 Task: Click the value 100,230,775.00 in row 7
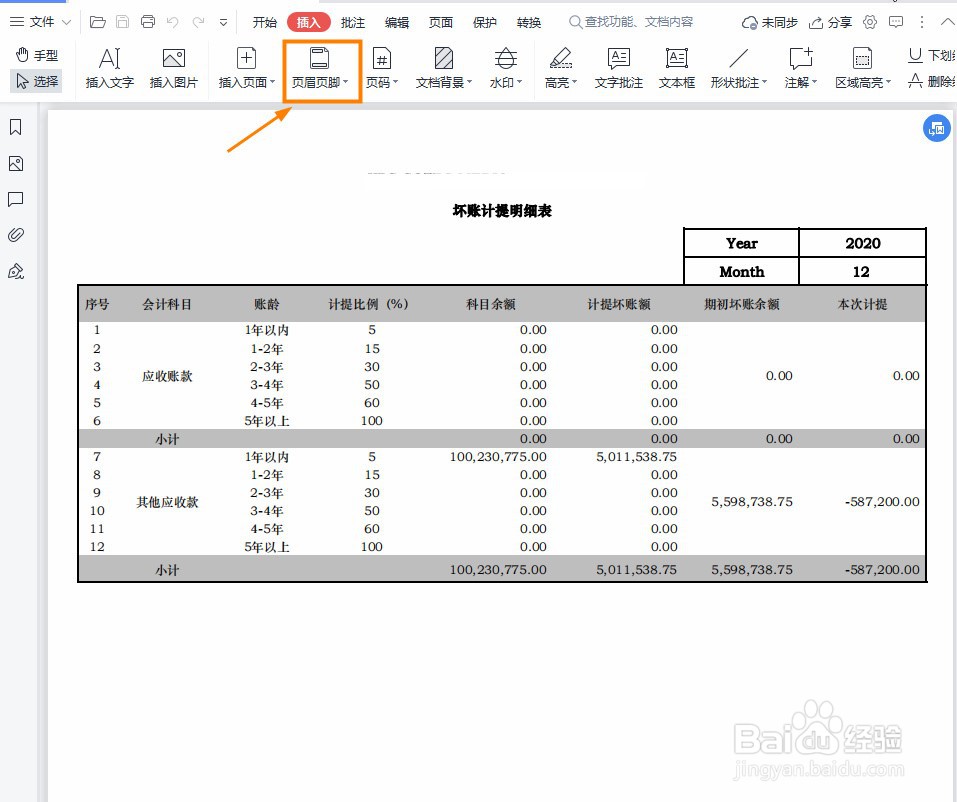coord(498,457)
